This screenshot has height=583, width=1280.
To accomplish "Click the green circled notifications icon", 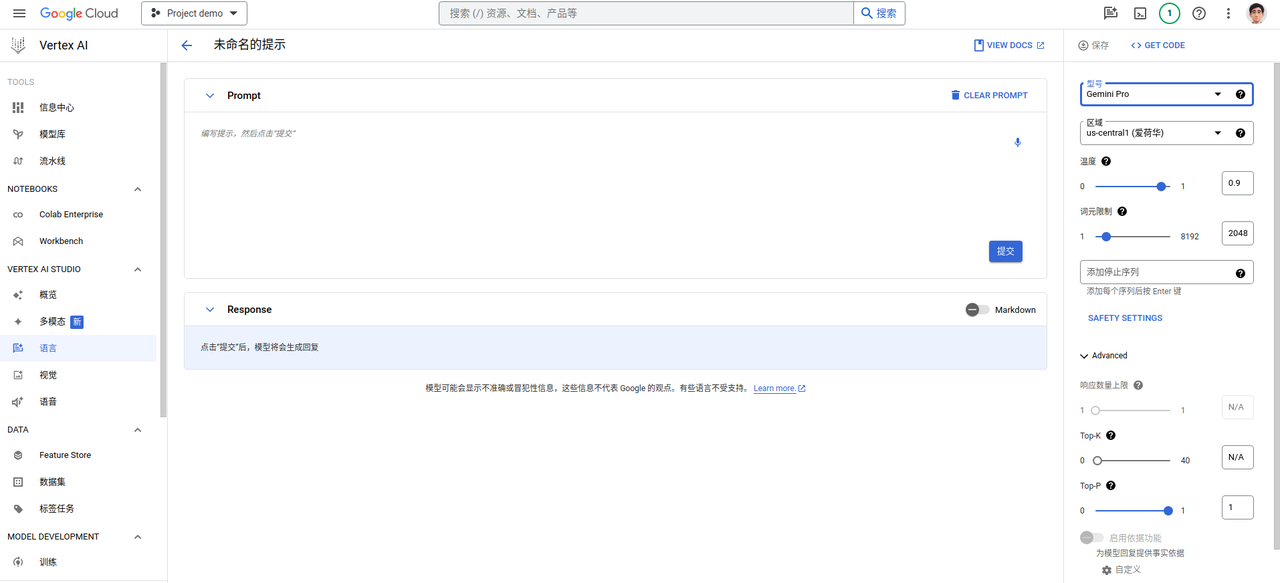I will pos(1169,13).
